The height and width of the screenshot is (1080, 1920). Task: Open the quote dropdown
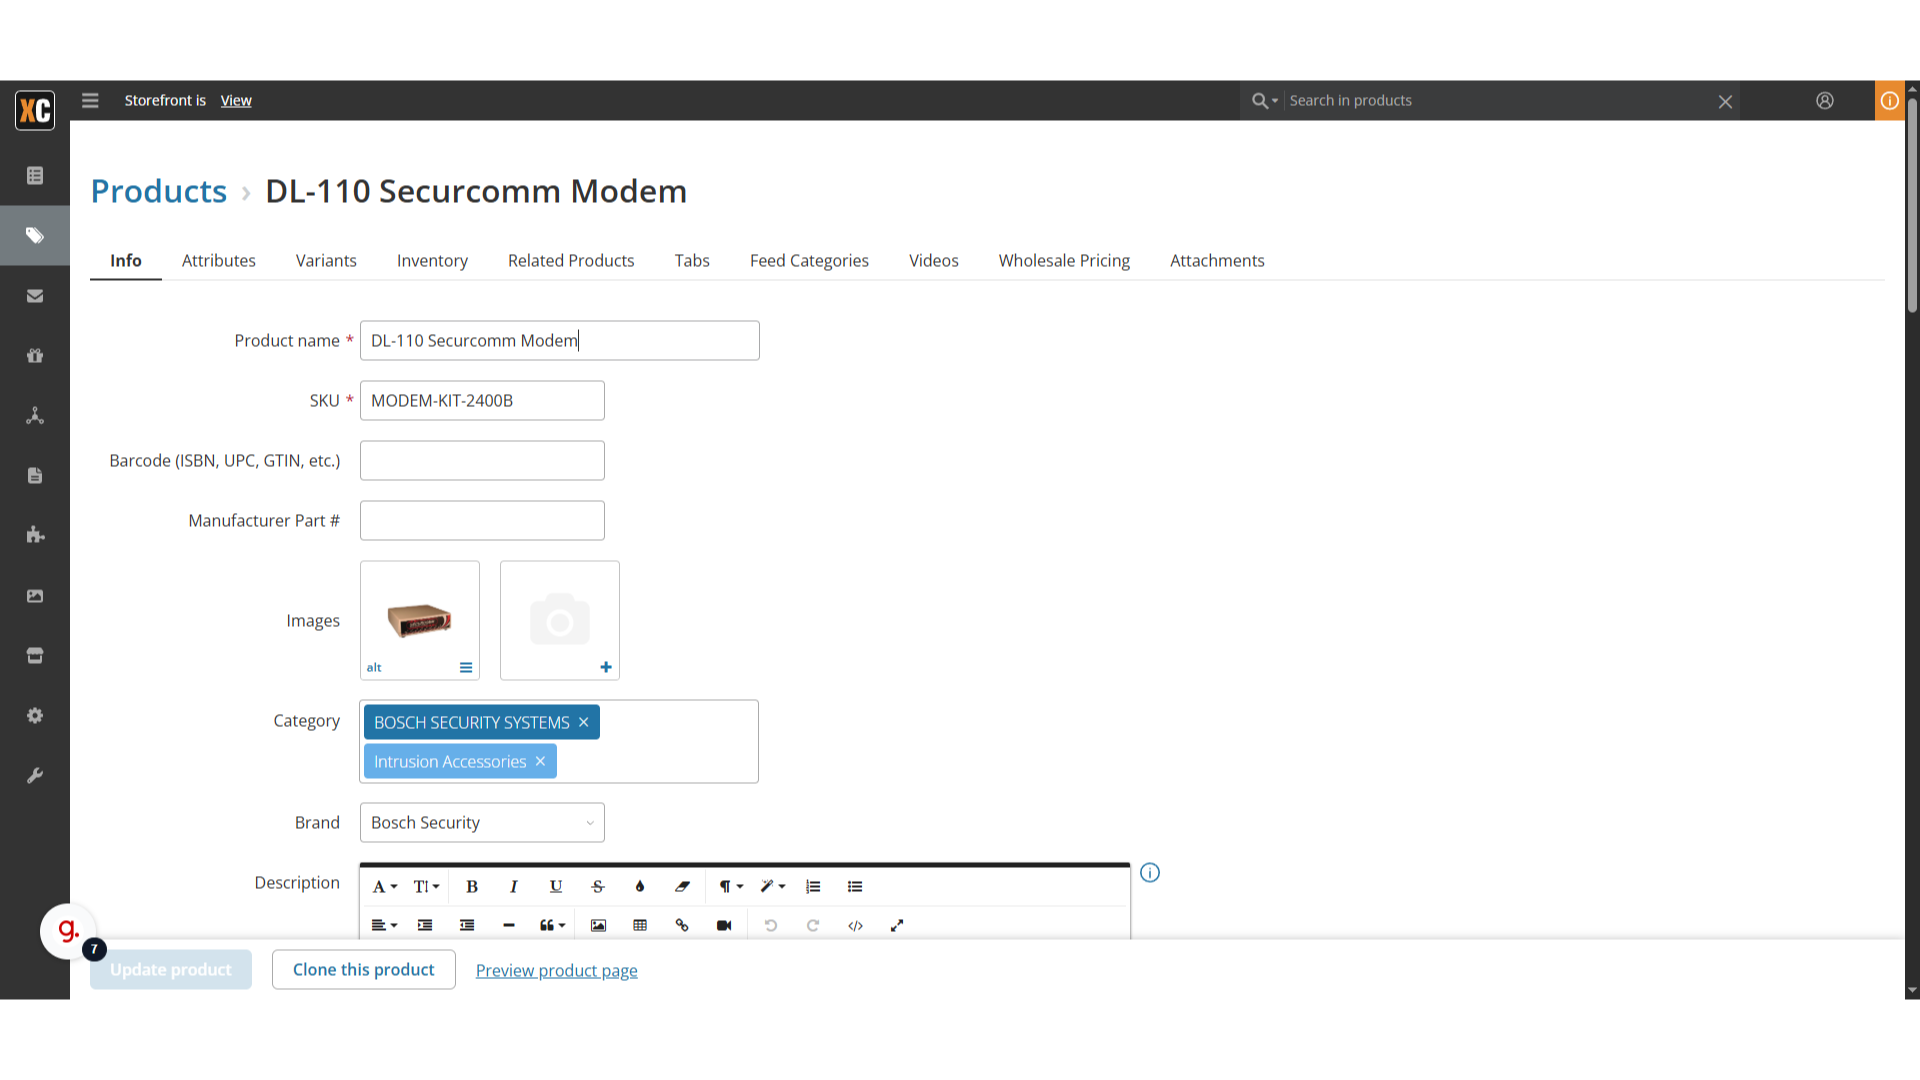click(x=553, y=925)
